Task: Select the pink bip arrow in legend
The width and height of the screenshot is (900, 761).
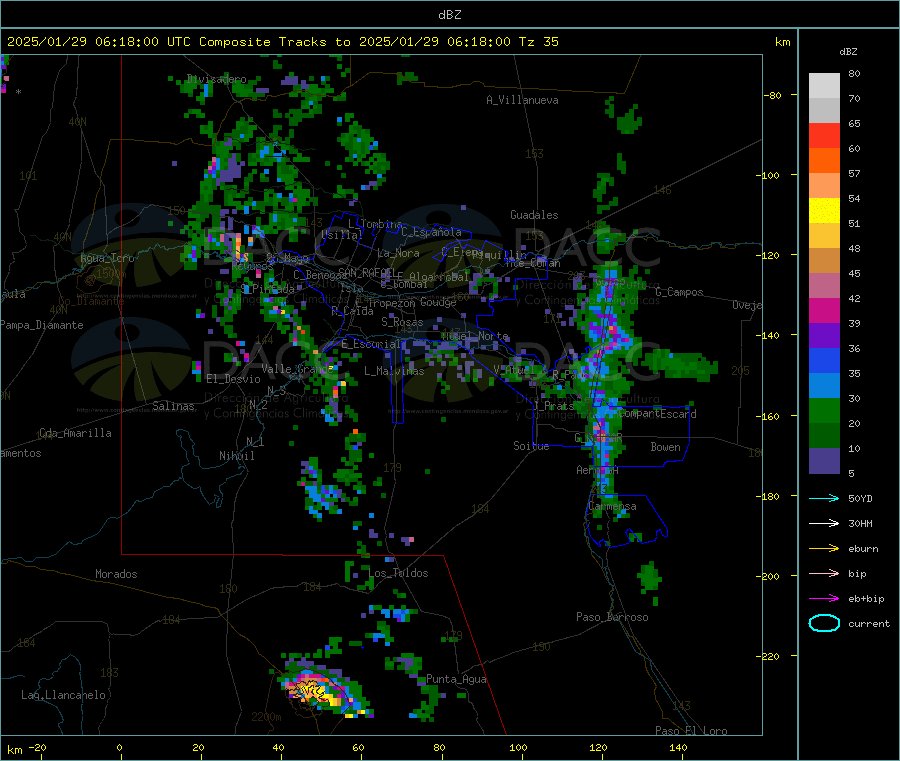Action: point(824,573)
